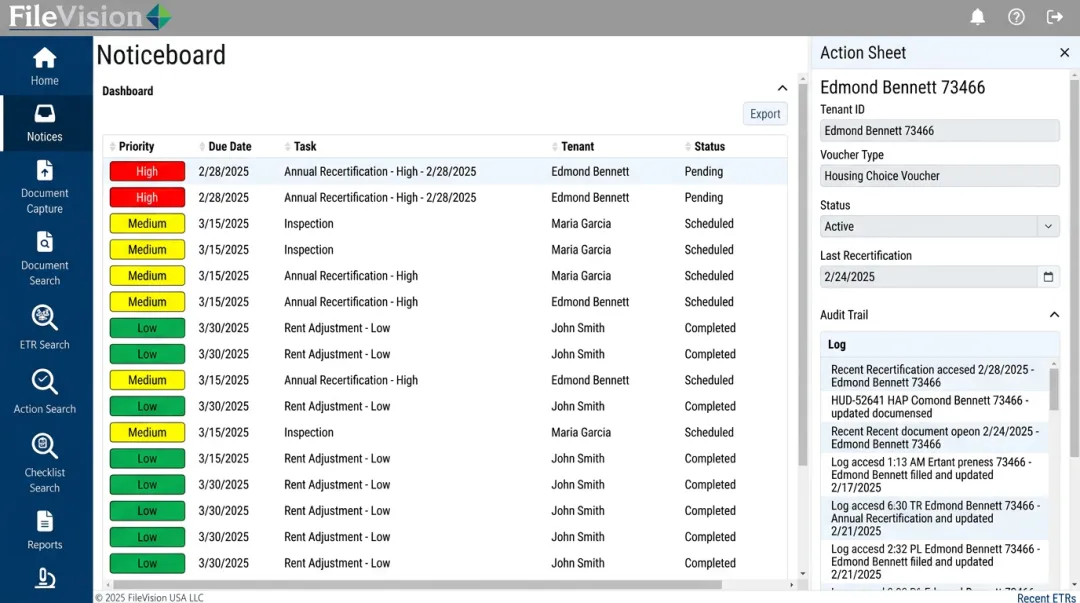This screenshot has width=1080, height=603.
Task: Open the Recent ETRs link
Action: [x=1046, y=597]
